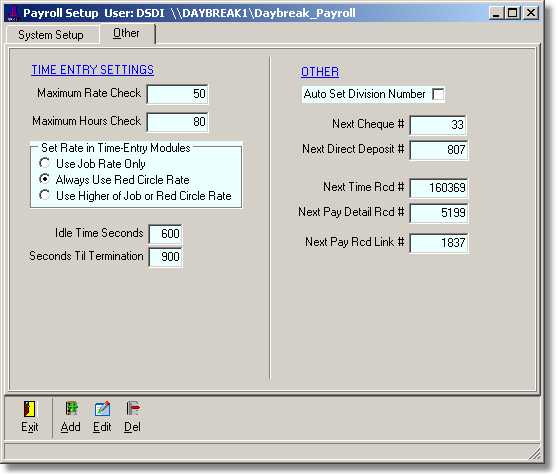This screenshot has width=557, height=476.
Task: Select Always Use Red Circle Rate
Action: 44,179
